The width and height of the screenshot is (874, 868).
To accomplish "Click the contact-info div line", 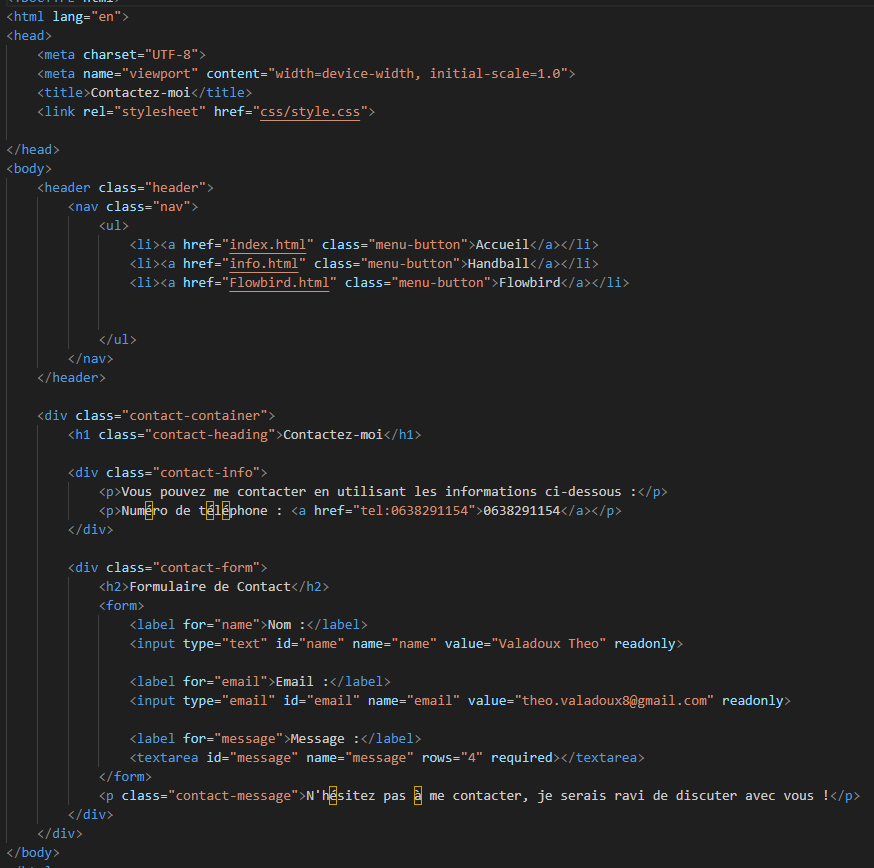I will [x=168, y=473].
